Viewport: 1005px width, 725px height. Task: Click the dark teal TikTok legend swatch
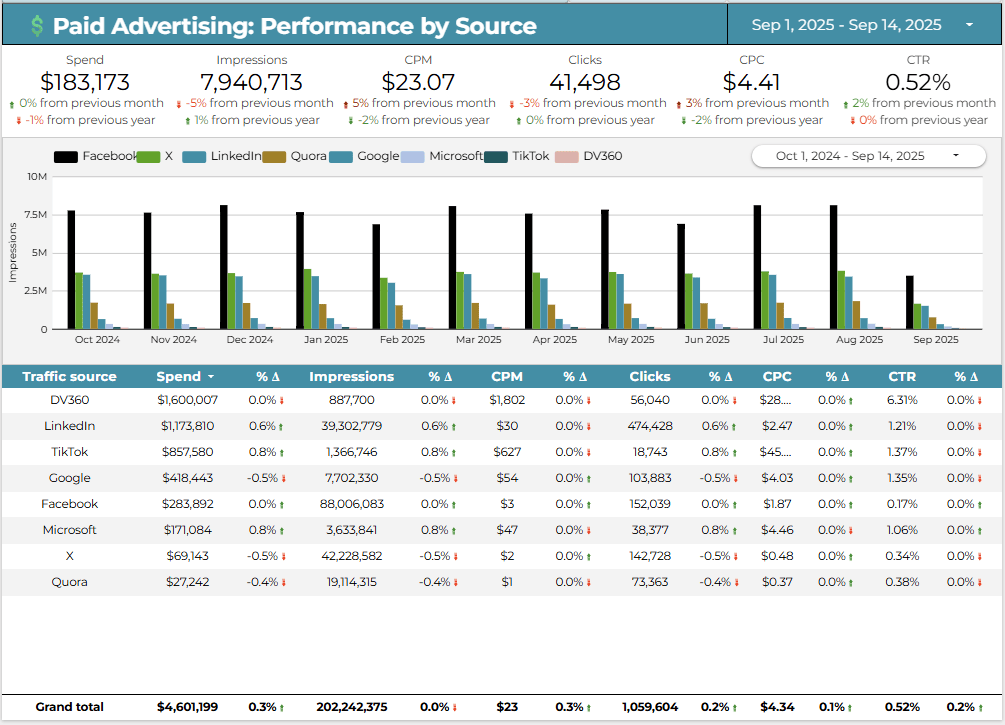(x=495, y=156)
